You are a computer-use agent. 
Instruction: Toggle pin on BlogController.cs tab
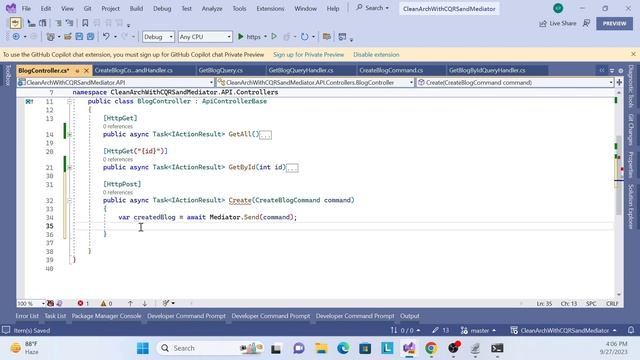77,71
